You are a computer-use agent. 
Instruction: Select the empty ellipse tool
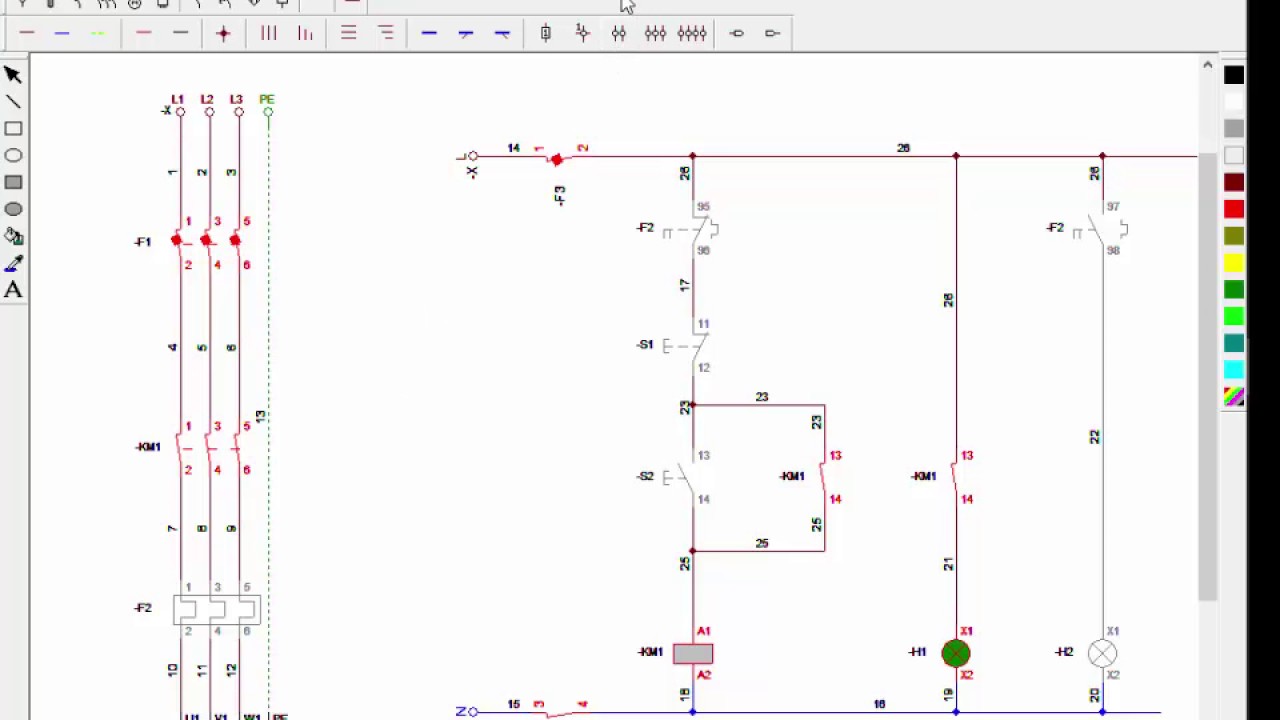click(13, 156)
